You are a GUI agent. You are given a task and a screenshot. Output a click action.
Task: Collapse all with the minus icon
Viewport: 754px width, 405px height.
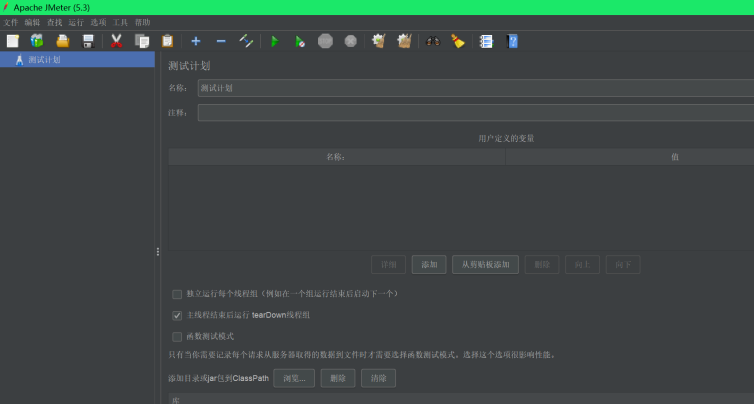tap(221, 41)
